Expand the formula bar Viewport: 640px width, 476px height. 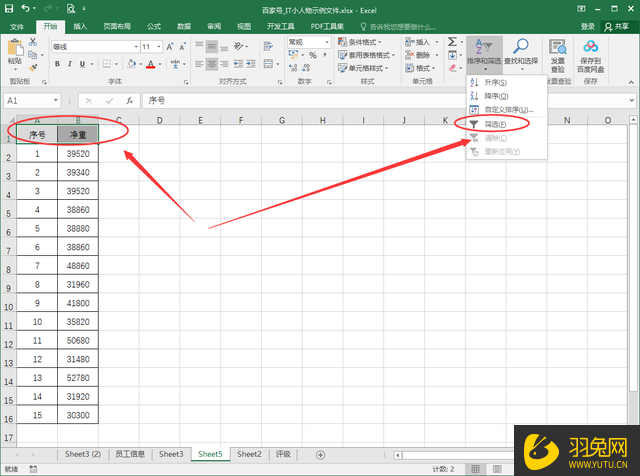coord(631,100)
